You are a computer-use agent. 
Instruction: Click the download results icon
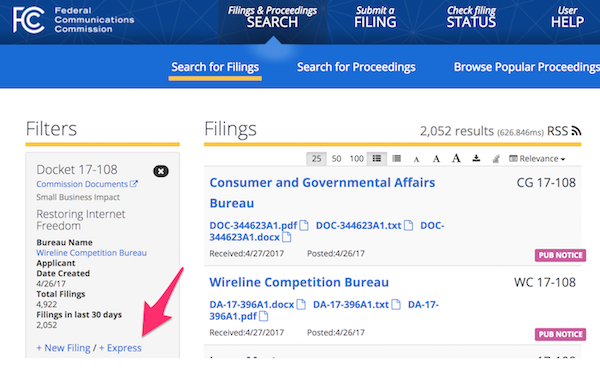click(476, 158)
